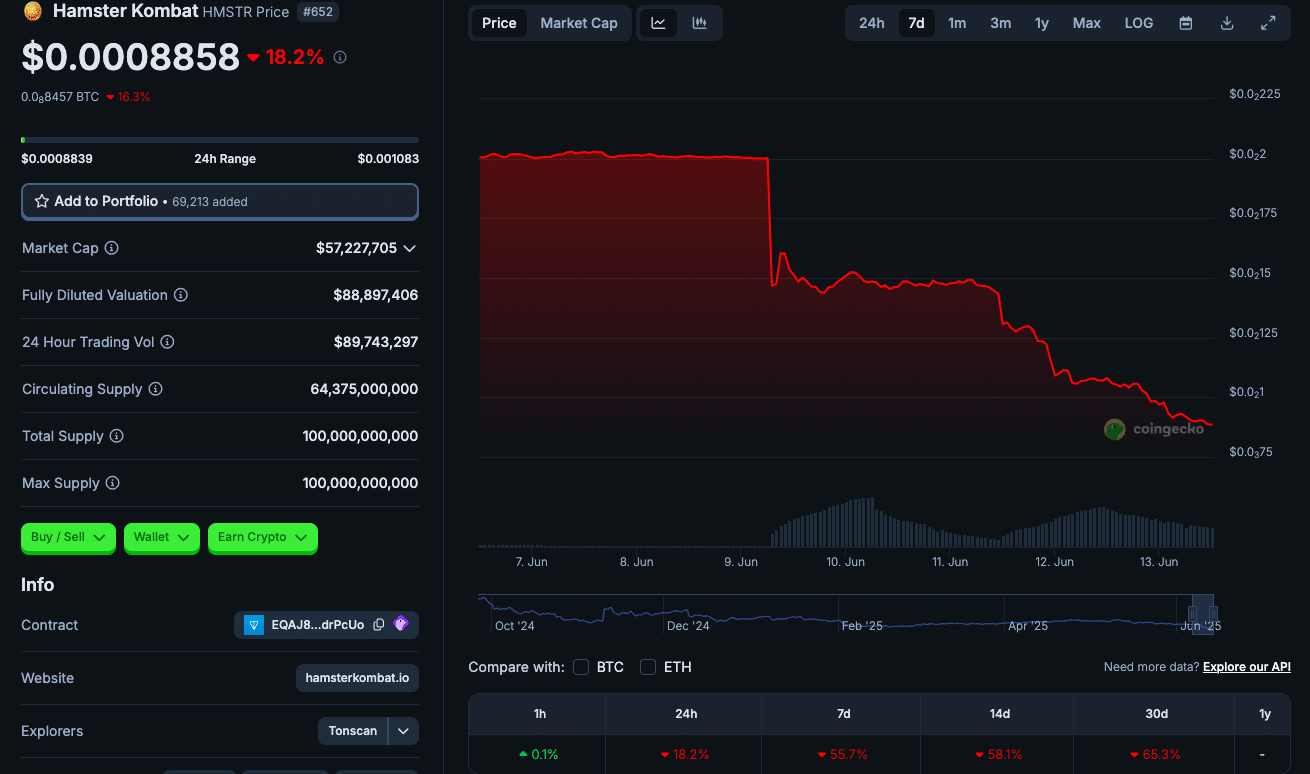Show Max Supply info icon
This screenshot has height=774, width=1310.
tap(113, 483)
